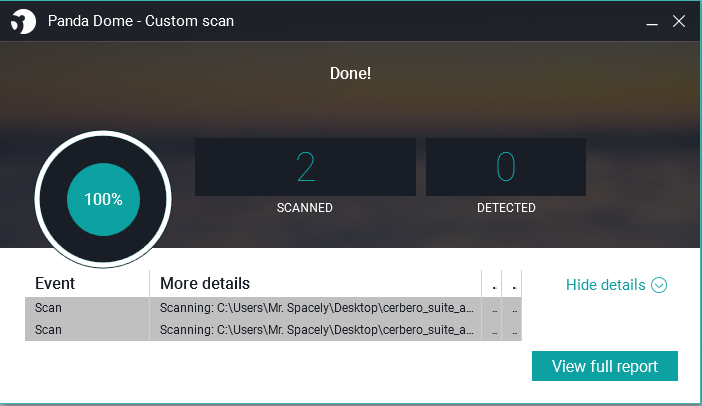Click the fourth narrow column header
The image size is (702, 406).
(x=512, y=283)
